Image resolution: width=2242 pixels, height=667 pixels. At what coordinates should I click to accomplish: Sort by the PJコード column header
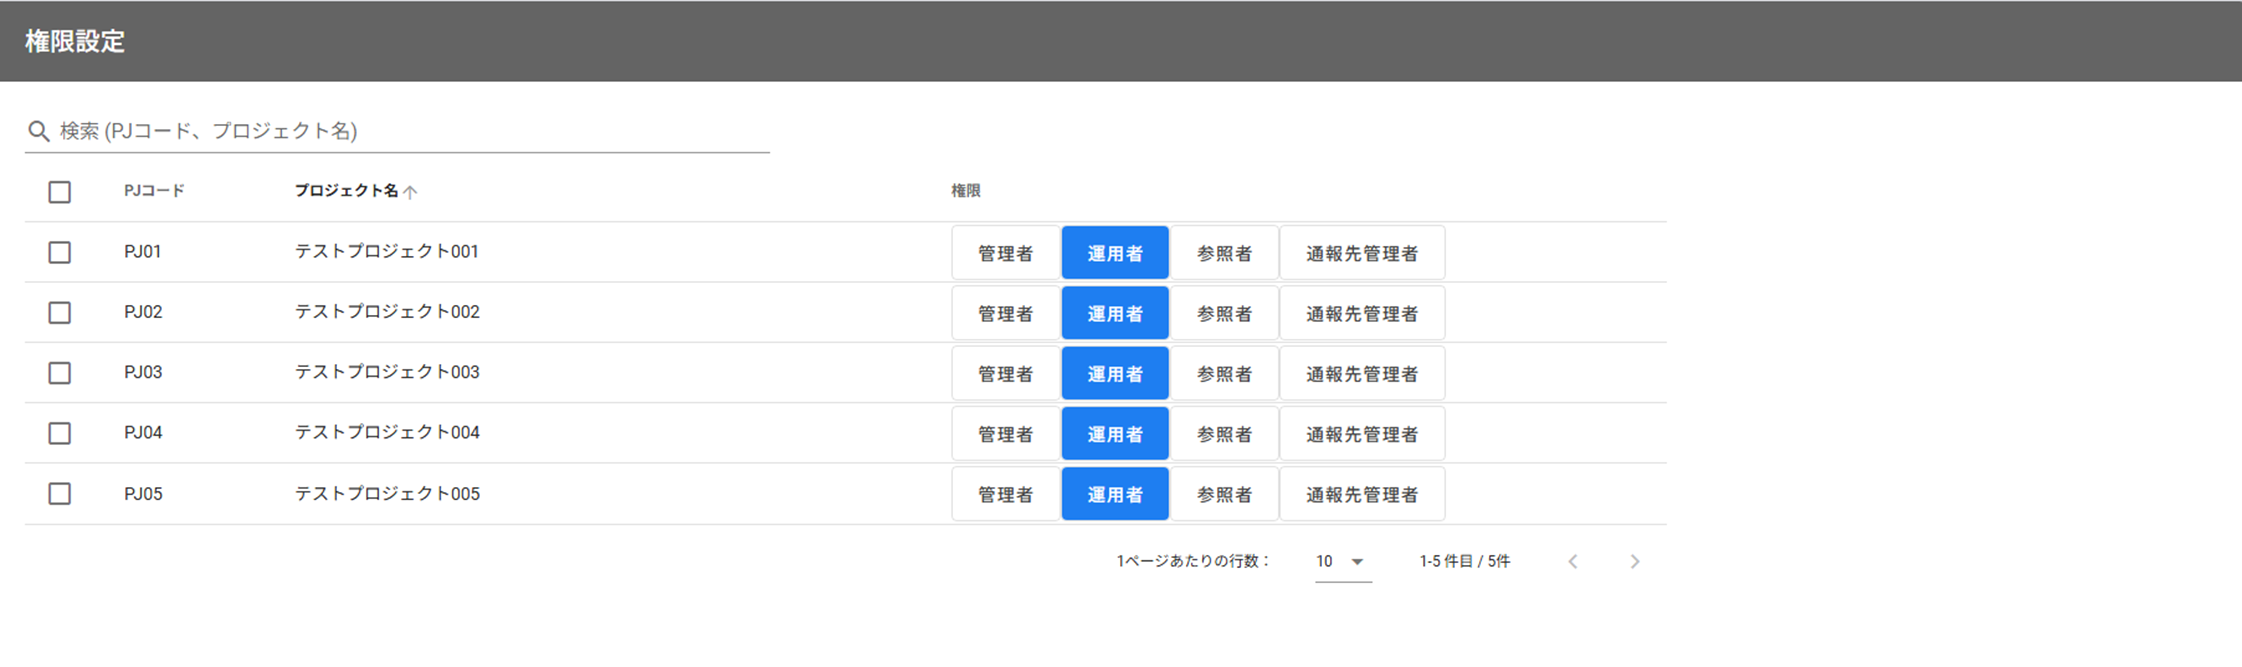click(154, 191)
